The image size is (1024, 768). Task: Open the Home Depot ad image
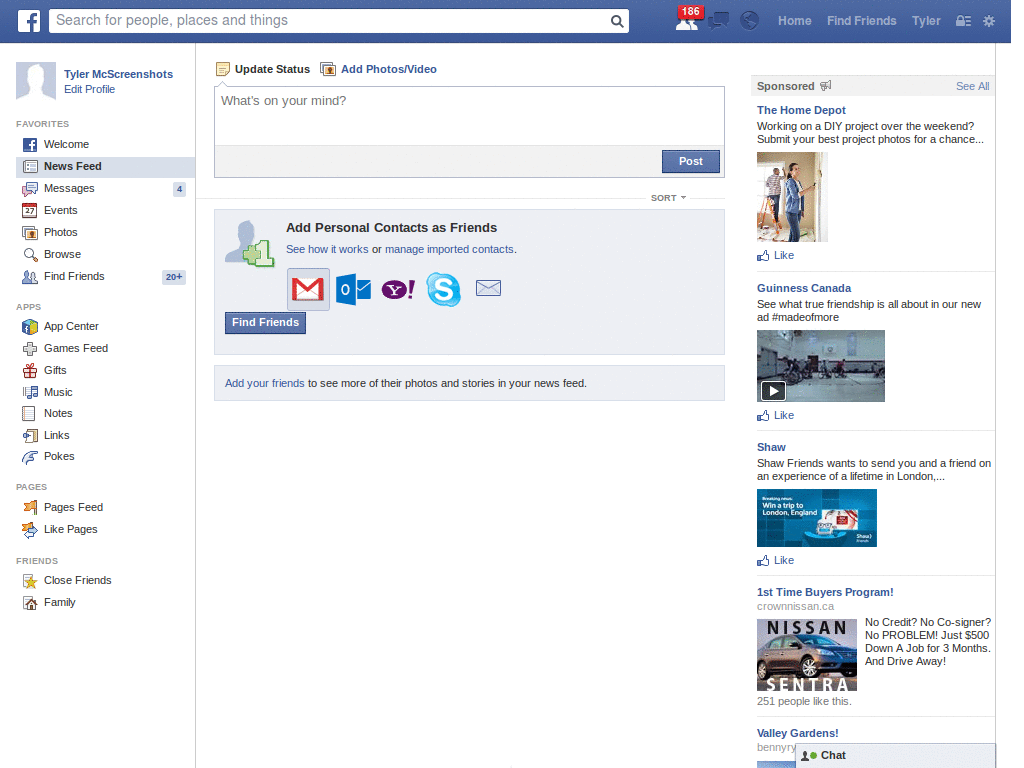point(792,197)
